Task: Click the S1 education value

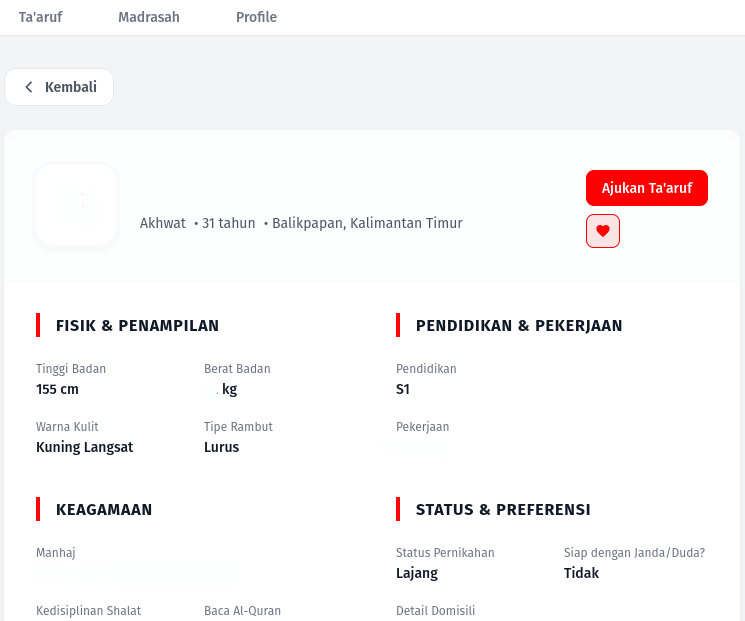Action: click(x=402, y=389)
